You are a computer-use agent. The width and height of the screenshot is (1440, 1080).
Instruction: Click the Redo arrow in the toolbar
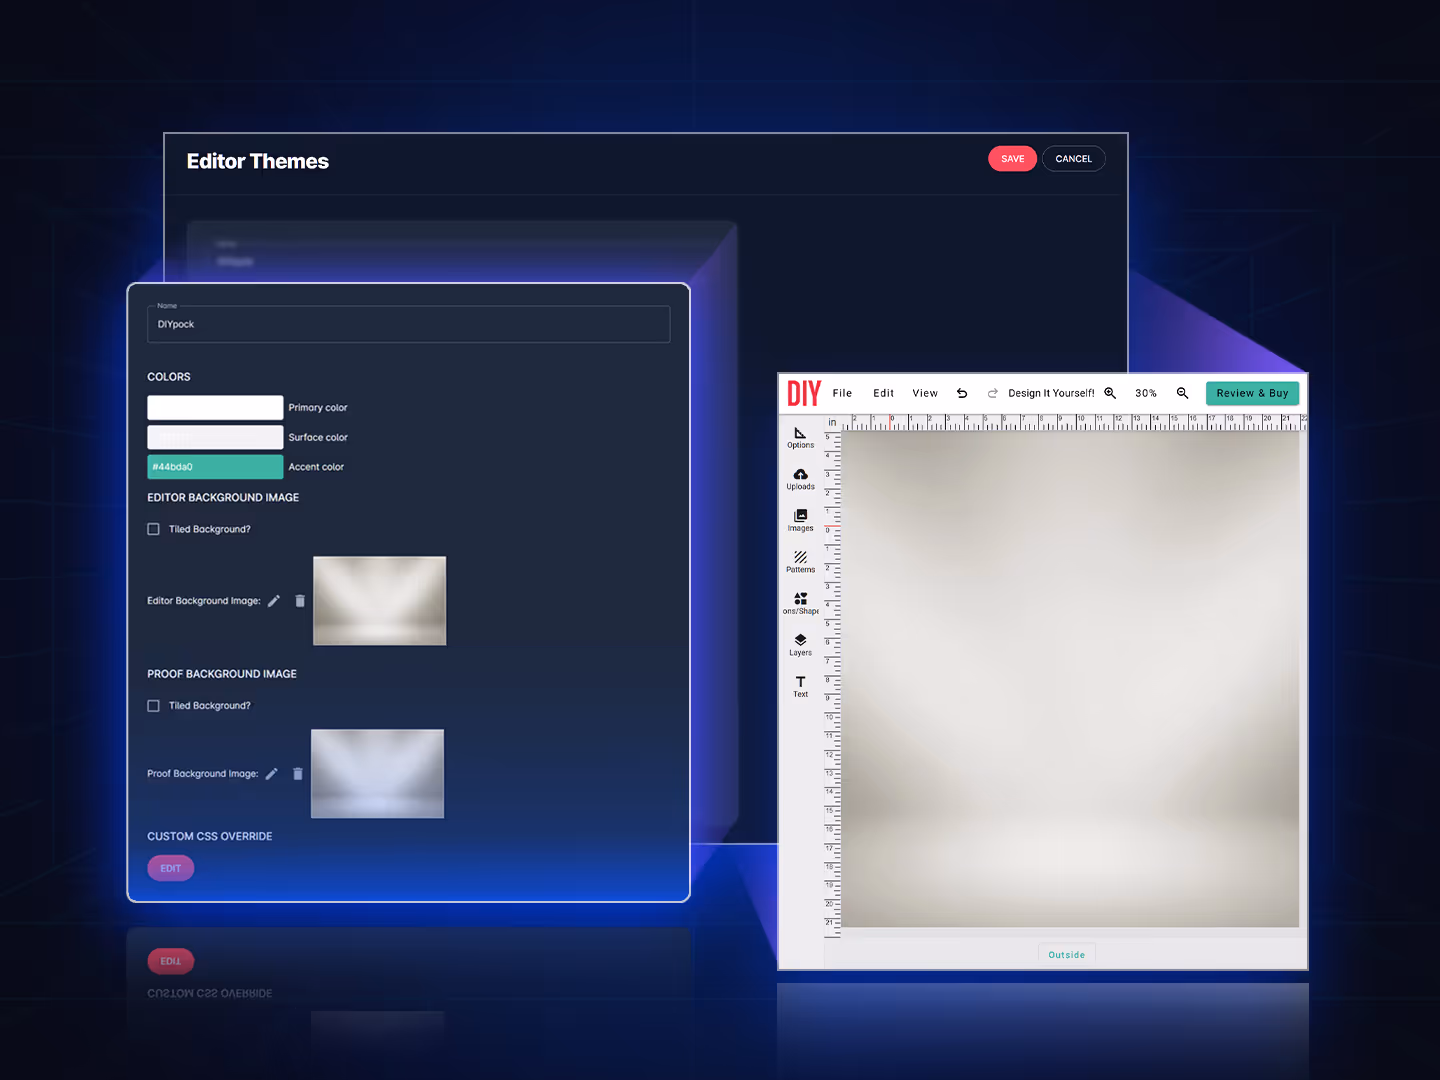[992, 393]
